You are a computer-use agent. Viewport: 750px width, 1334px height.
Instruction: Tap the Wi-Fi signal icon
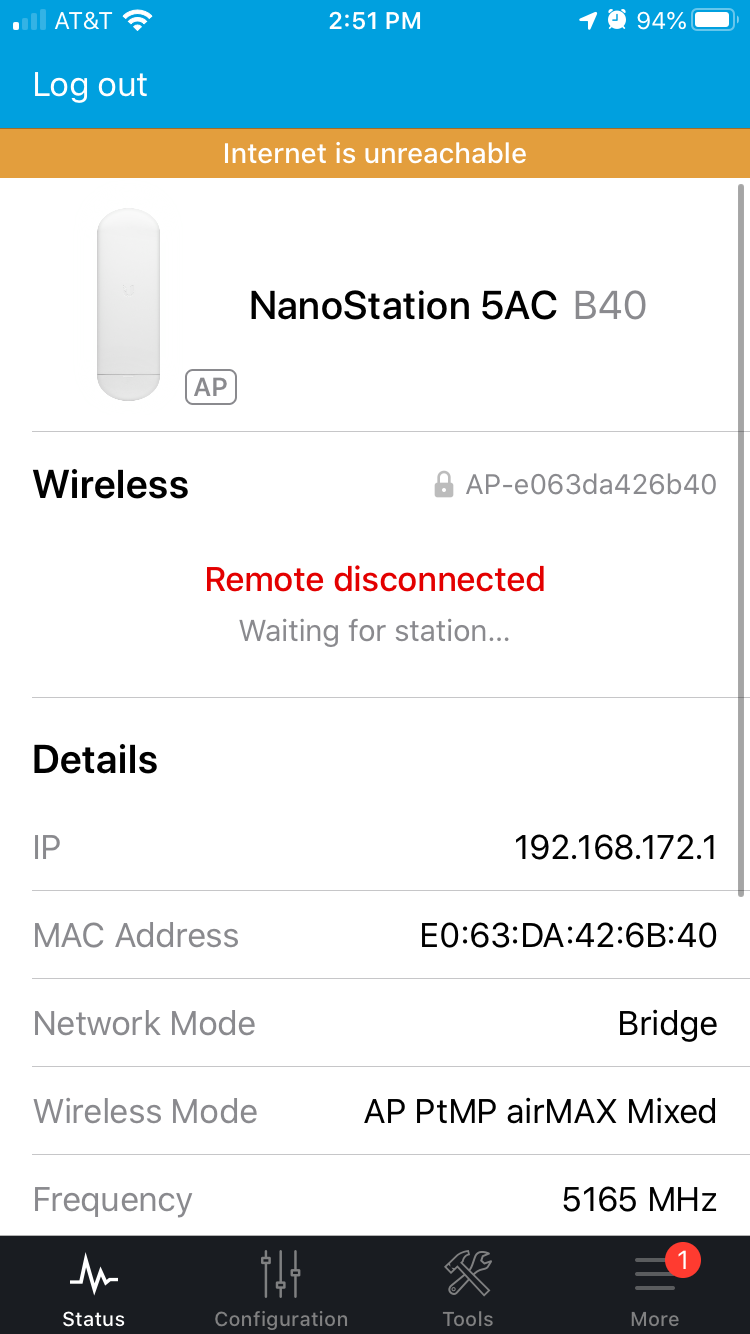[137, 21]
